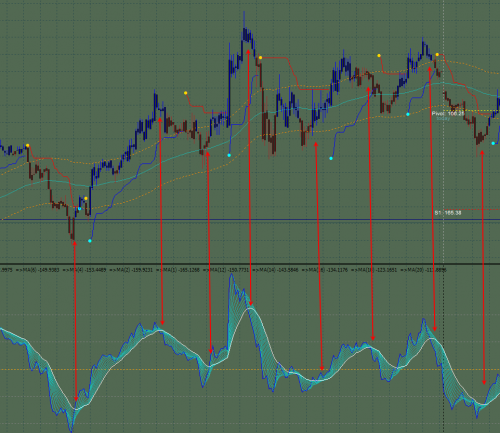Click the red arrowhead at the highest price peak
Screen dimensions: 500x433
pyautogui.click(x=248, y=52)
